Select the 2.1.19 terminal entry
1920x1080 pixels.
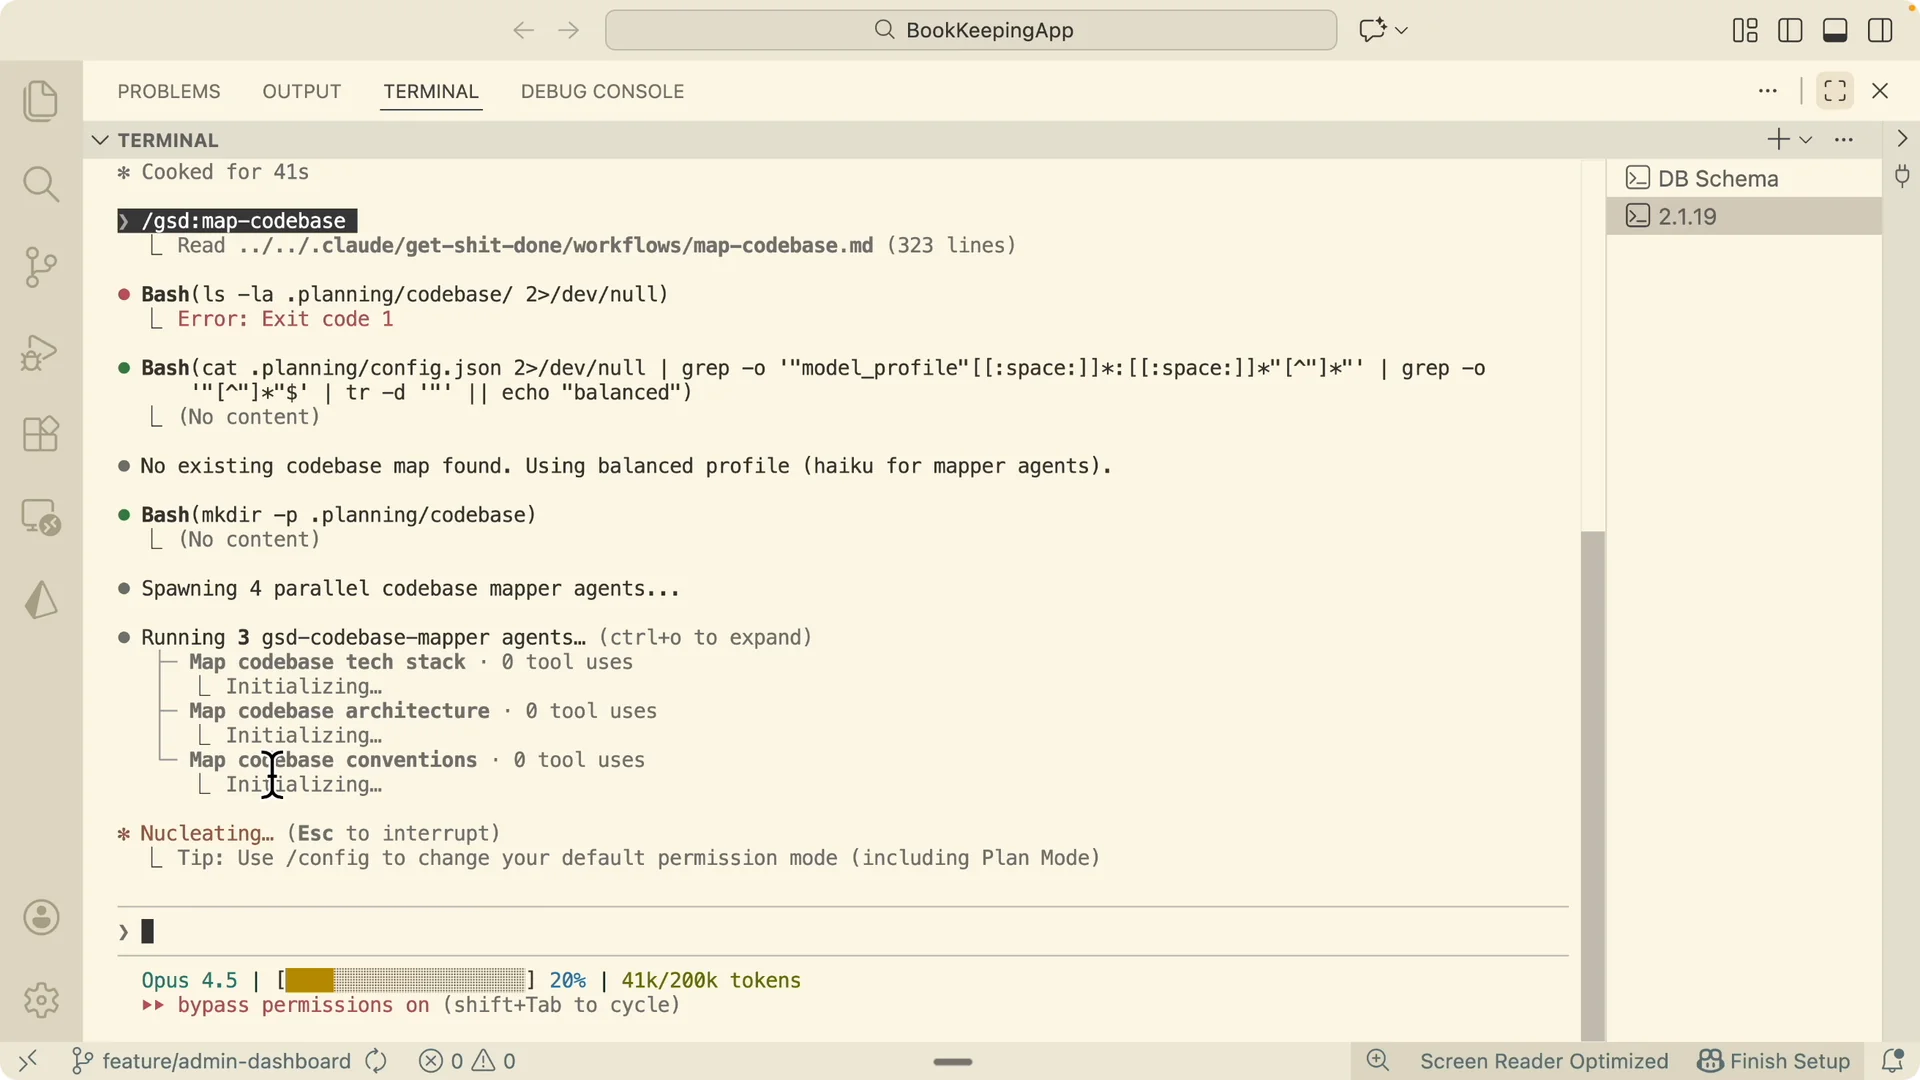point(1743,216)
